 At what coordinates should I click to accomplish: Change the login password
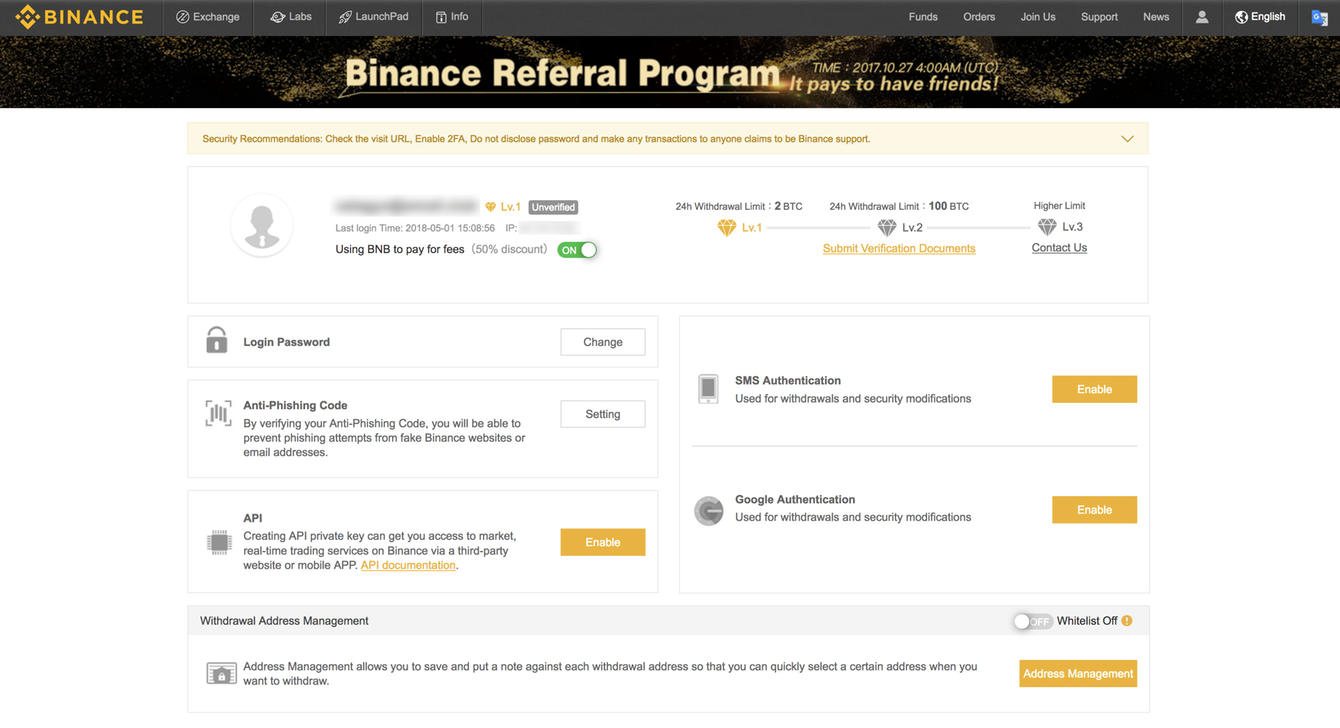click(602, 342)
